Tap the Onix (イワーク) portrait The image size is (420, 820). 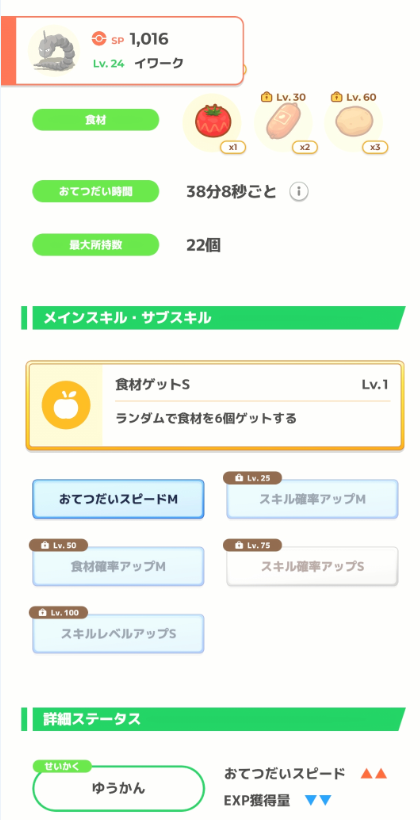pos(54,51)
